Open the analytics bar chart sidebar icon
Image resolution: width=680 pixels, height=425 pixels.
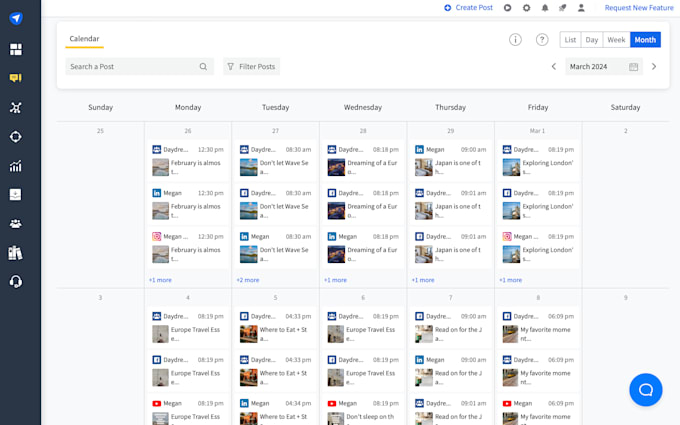tap(16, 166)
